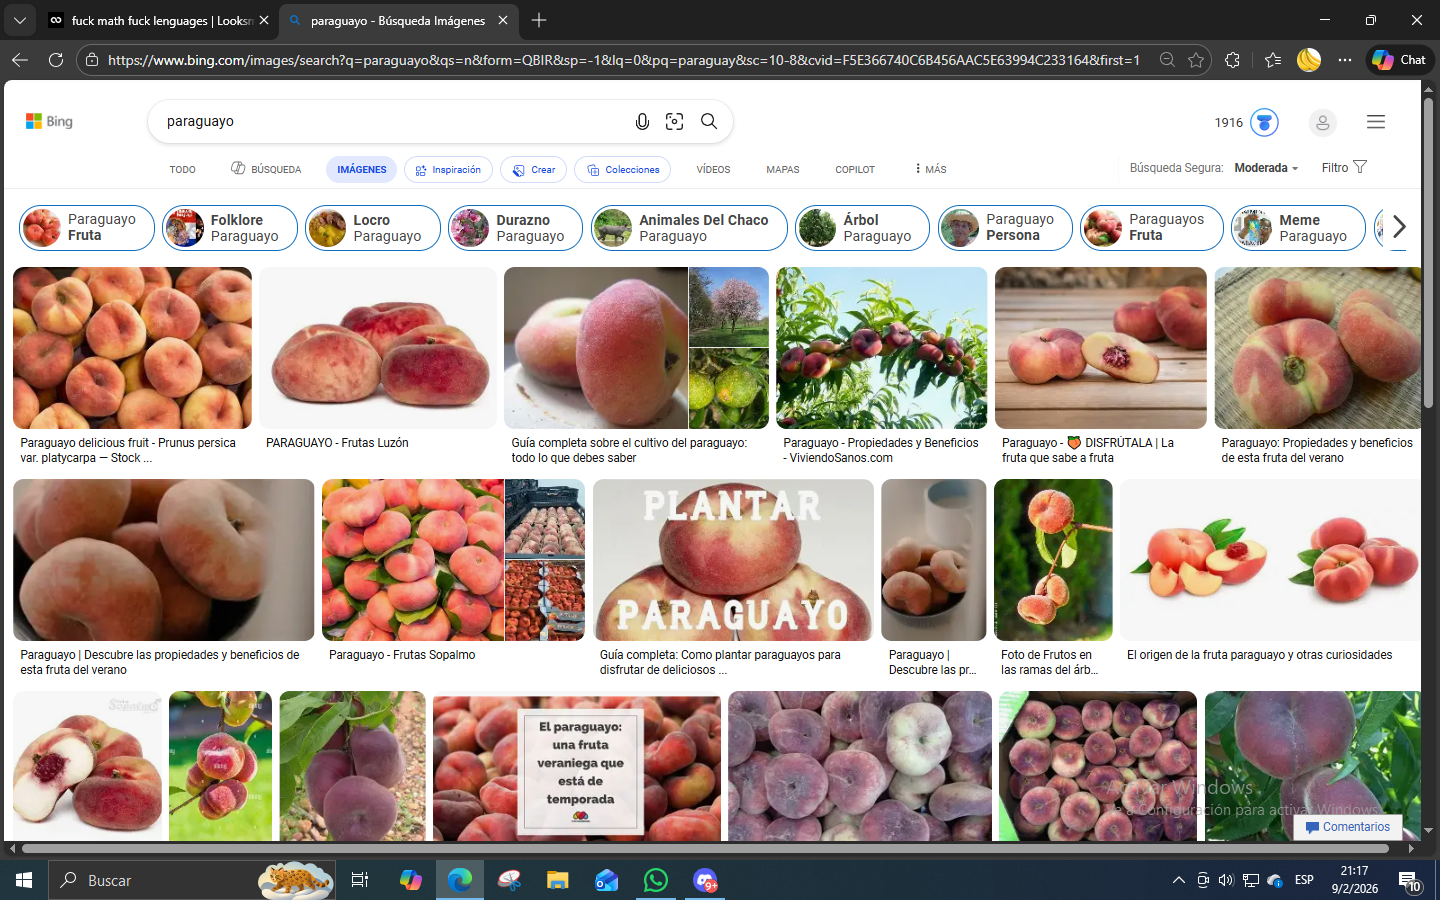Open the 'Paraguayo - Frutas Sopalmo' link
Screen dimensions: 1440x900
402,655
